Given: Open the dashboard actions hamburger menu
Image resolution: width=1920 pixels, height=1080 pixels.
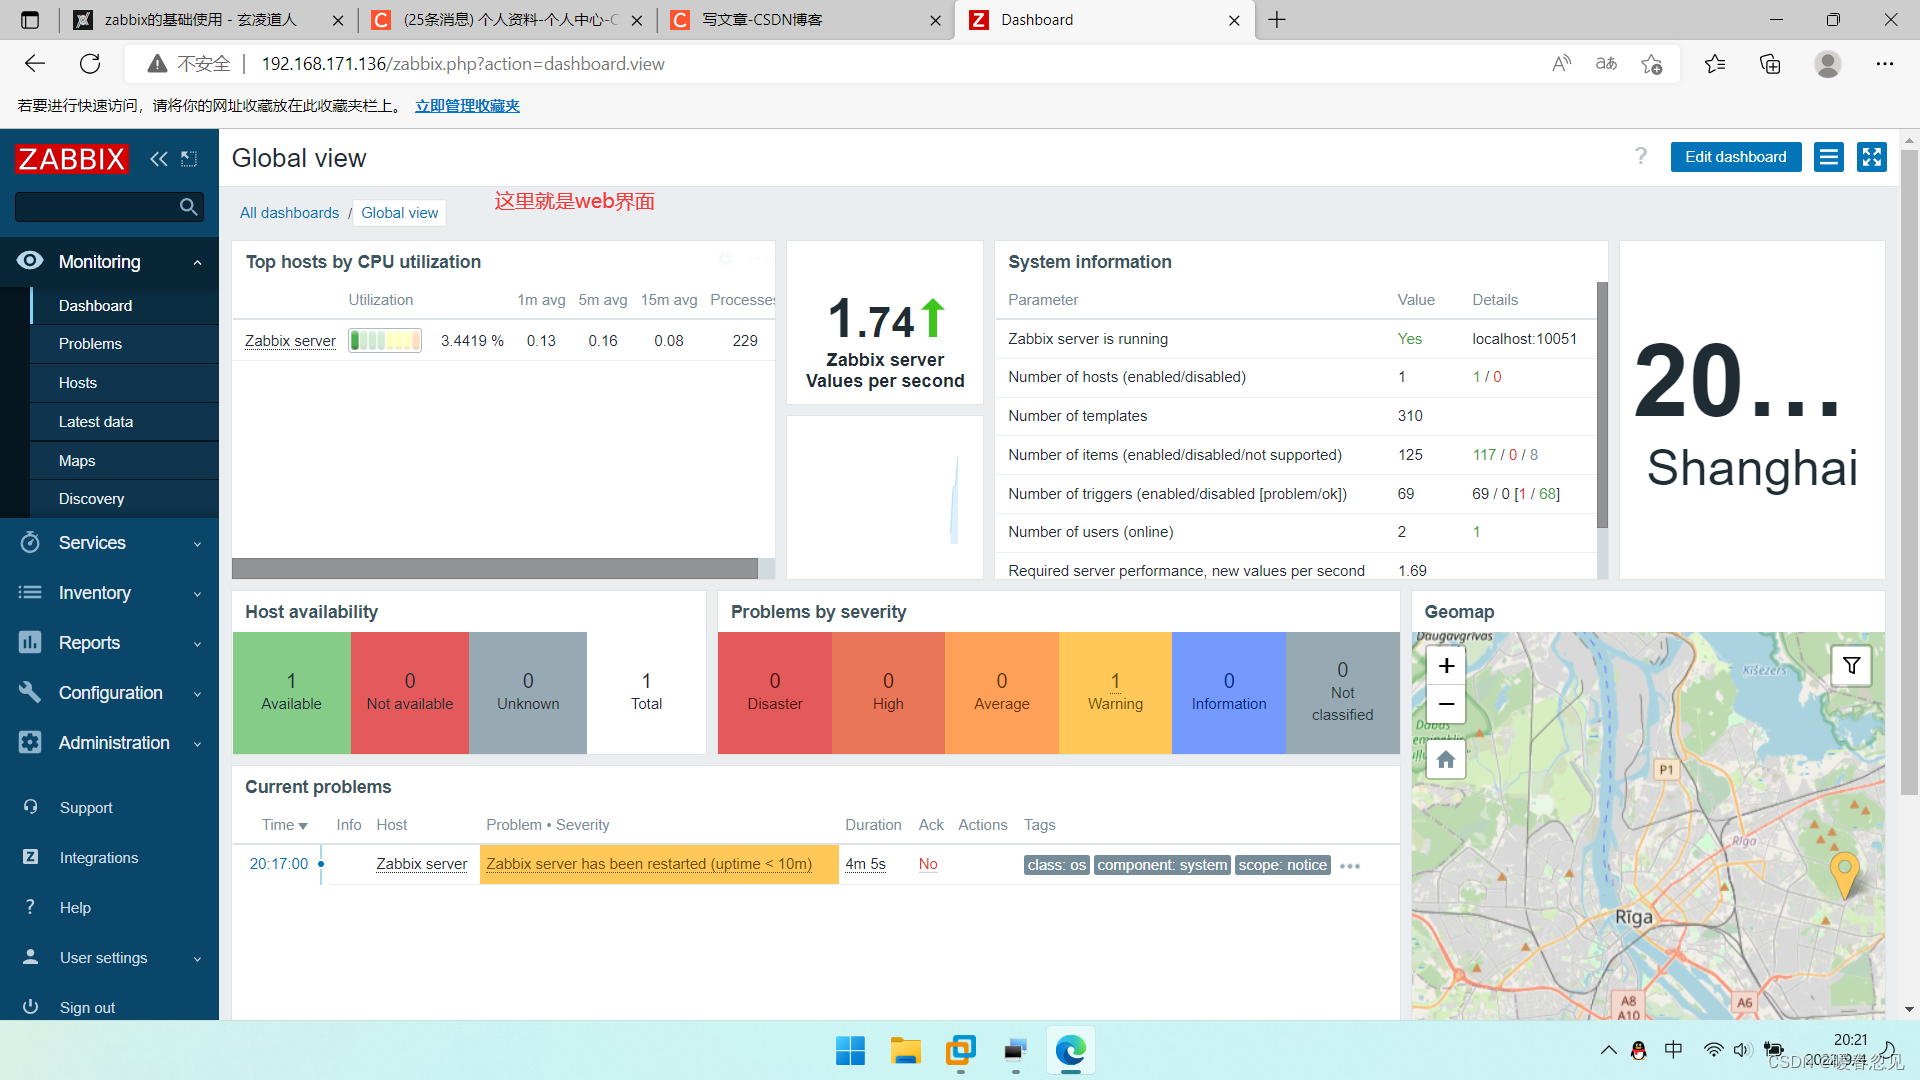Looking at the screenshot, I should click(1829, 157).
